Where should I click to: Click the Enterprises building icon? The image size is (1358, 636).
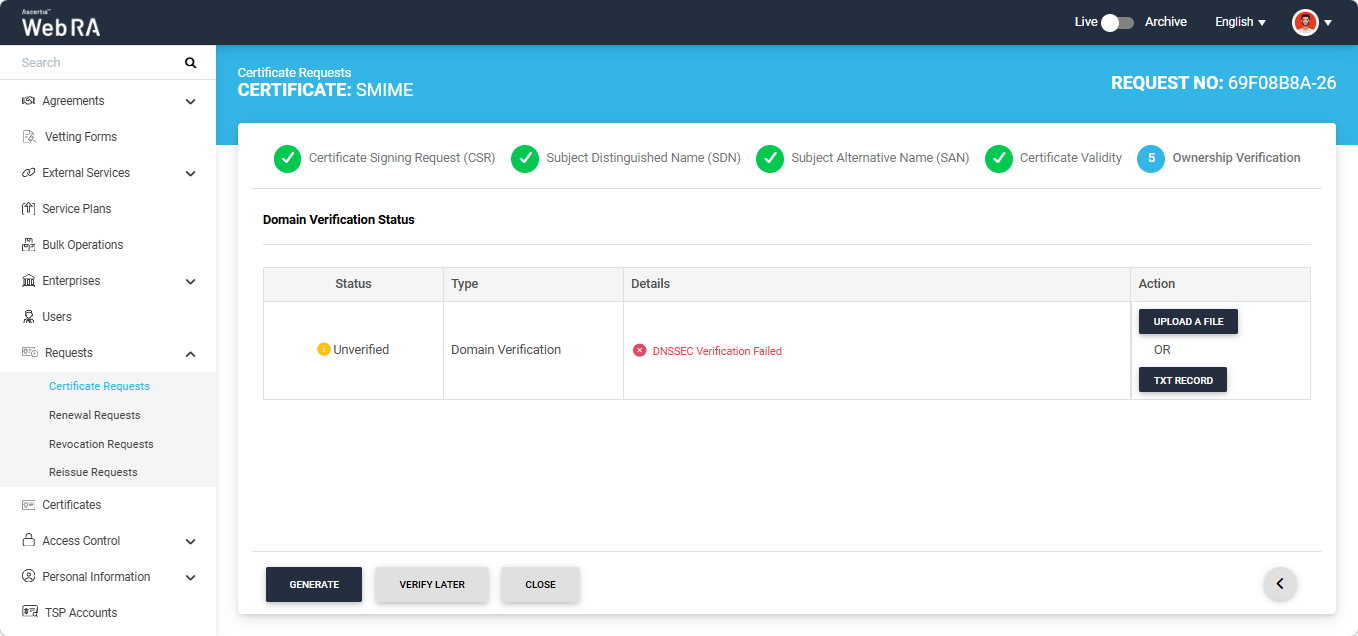pyautogui.click(x=28, y=281)
